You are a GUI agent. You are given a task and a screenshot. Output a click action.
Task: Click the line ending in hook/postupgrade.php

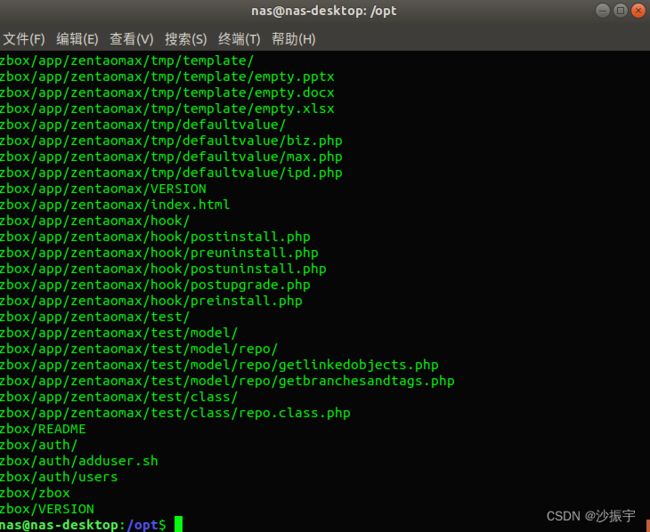point(155,285)
